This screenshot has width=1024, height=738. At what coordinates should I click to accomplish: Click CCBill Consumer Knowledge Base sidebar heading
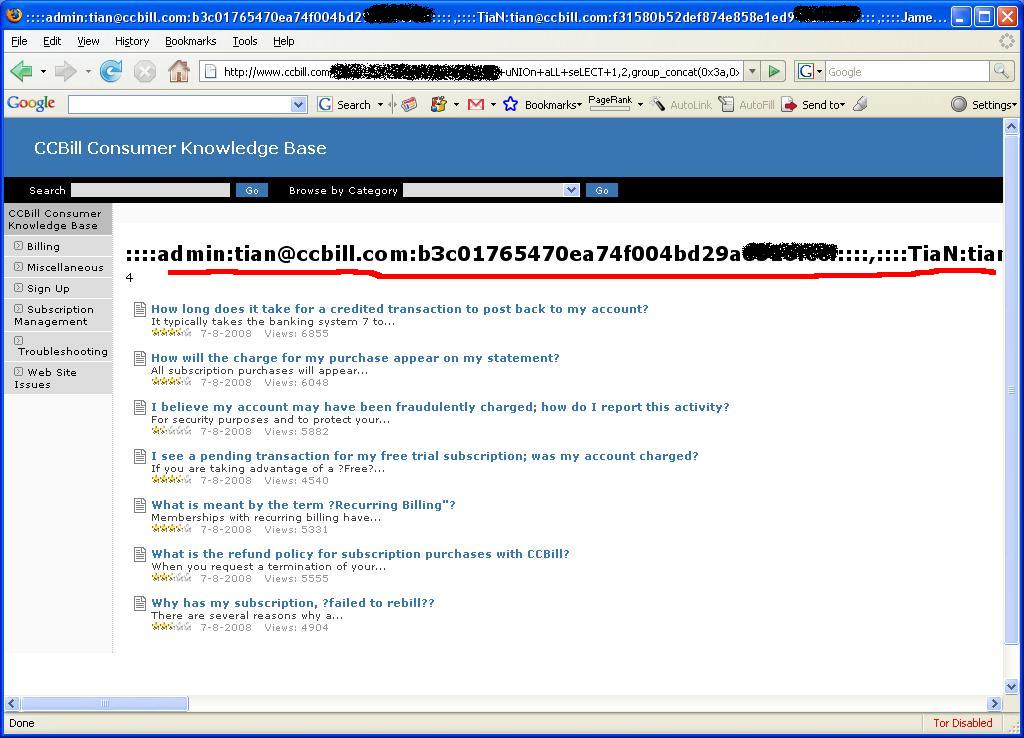(55, 219)
